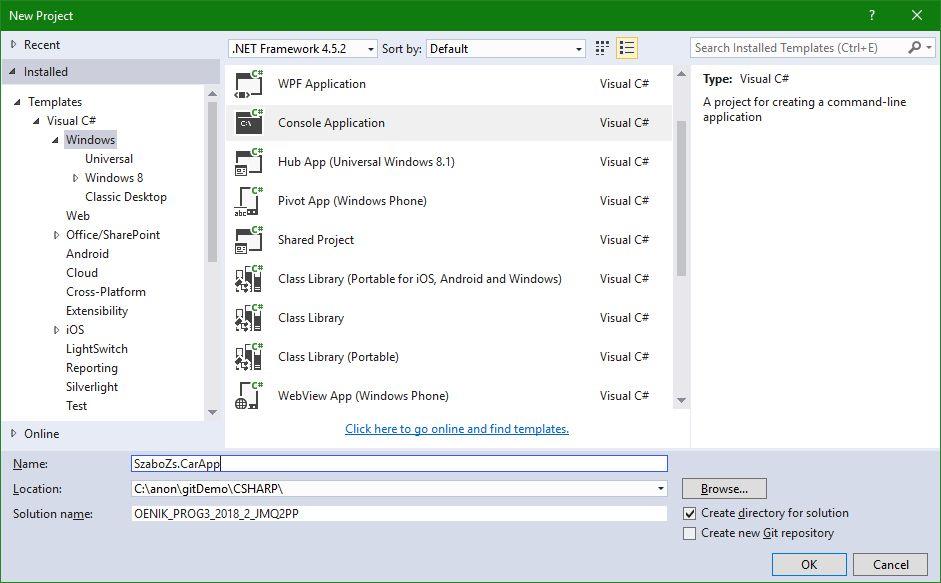Toggle Create directory for solution checkbox
This screenshot has height=583, width=941.
[x=690, y=513]
